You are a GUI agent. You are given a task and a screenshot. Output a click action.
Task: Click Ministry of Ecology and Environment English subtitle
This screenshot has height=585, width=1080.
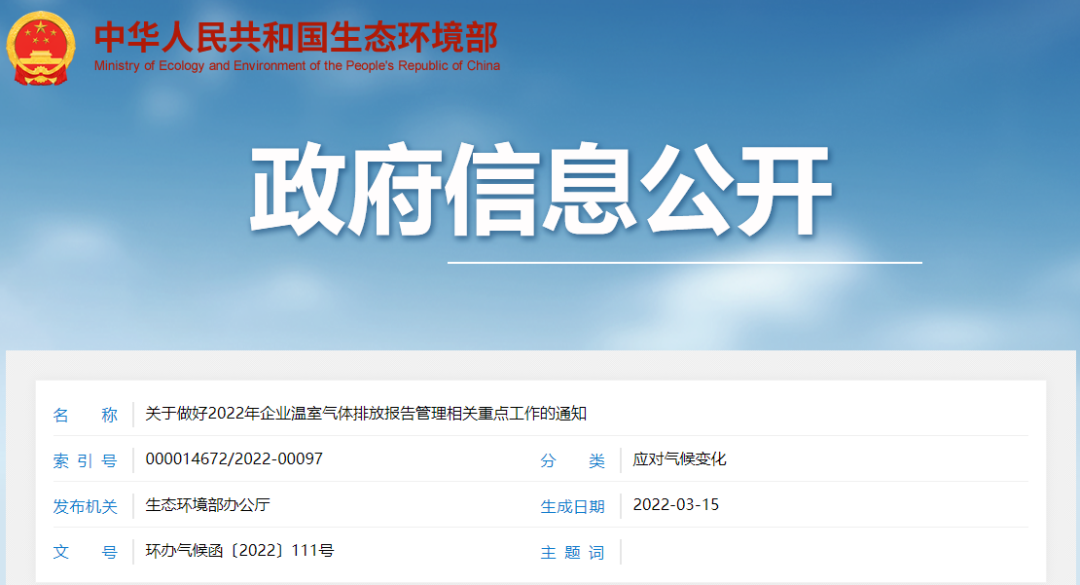click(297, 66)
